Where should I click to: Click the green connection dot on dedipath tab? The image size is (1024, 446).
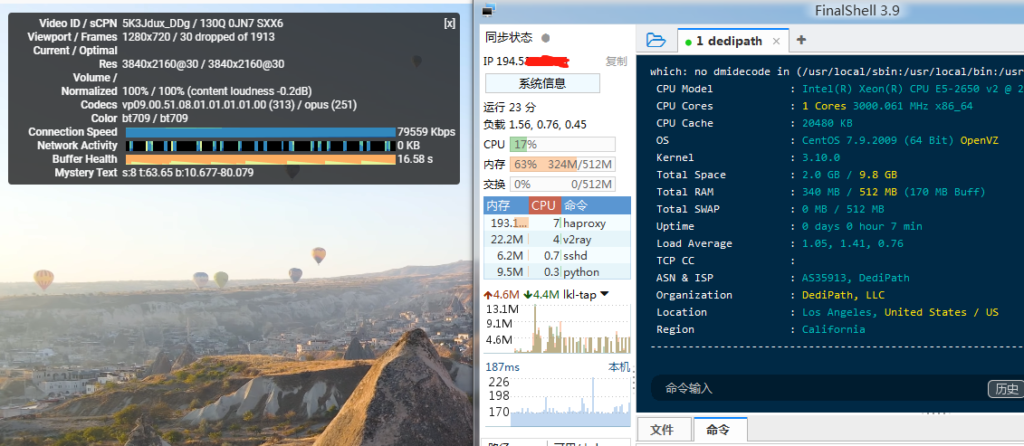point(688,42)
